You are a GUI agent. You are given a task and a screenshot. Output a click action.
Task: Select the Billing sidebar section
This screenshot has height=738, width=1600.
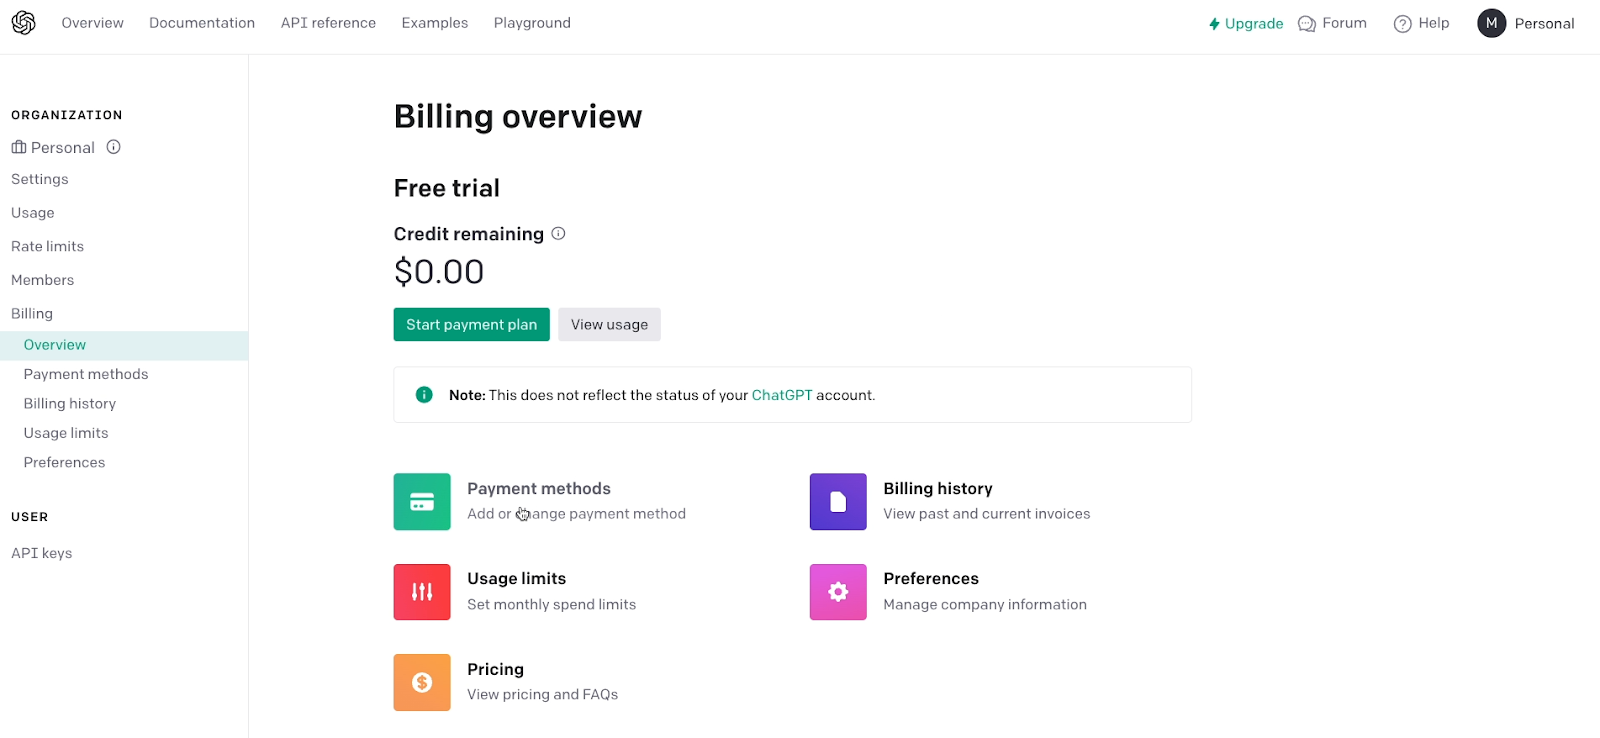[x=32, y=314]
